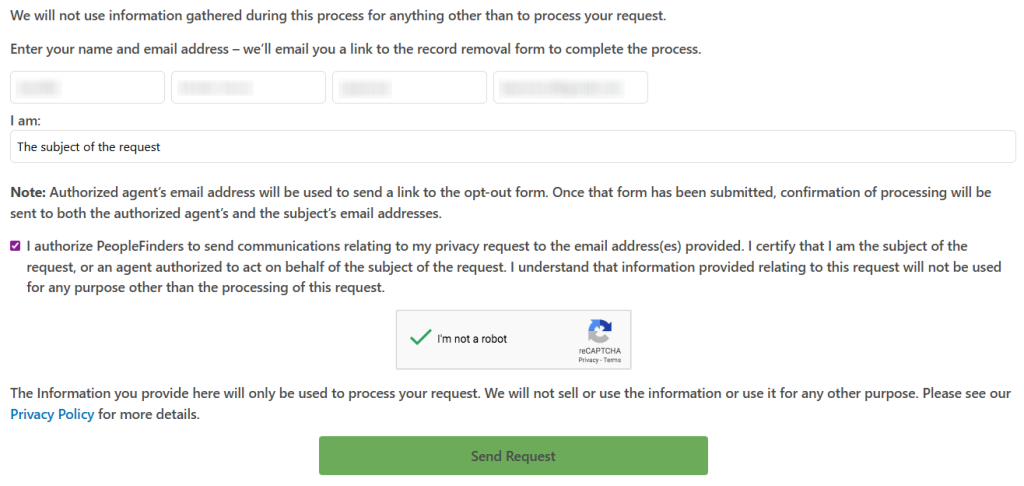Uncheck the PeopleFinders authorization checkbox
This screenshot has width=1024, height=486.
[15, 245]
